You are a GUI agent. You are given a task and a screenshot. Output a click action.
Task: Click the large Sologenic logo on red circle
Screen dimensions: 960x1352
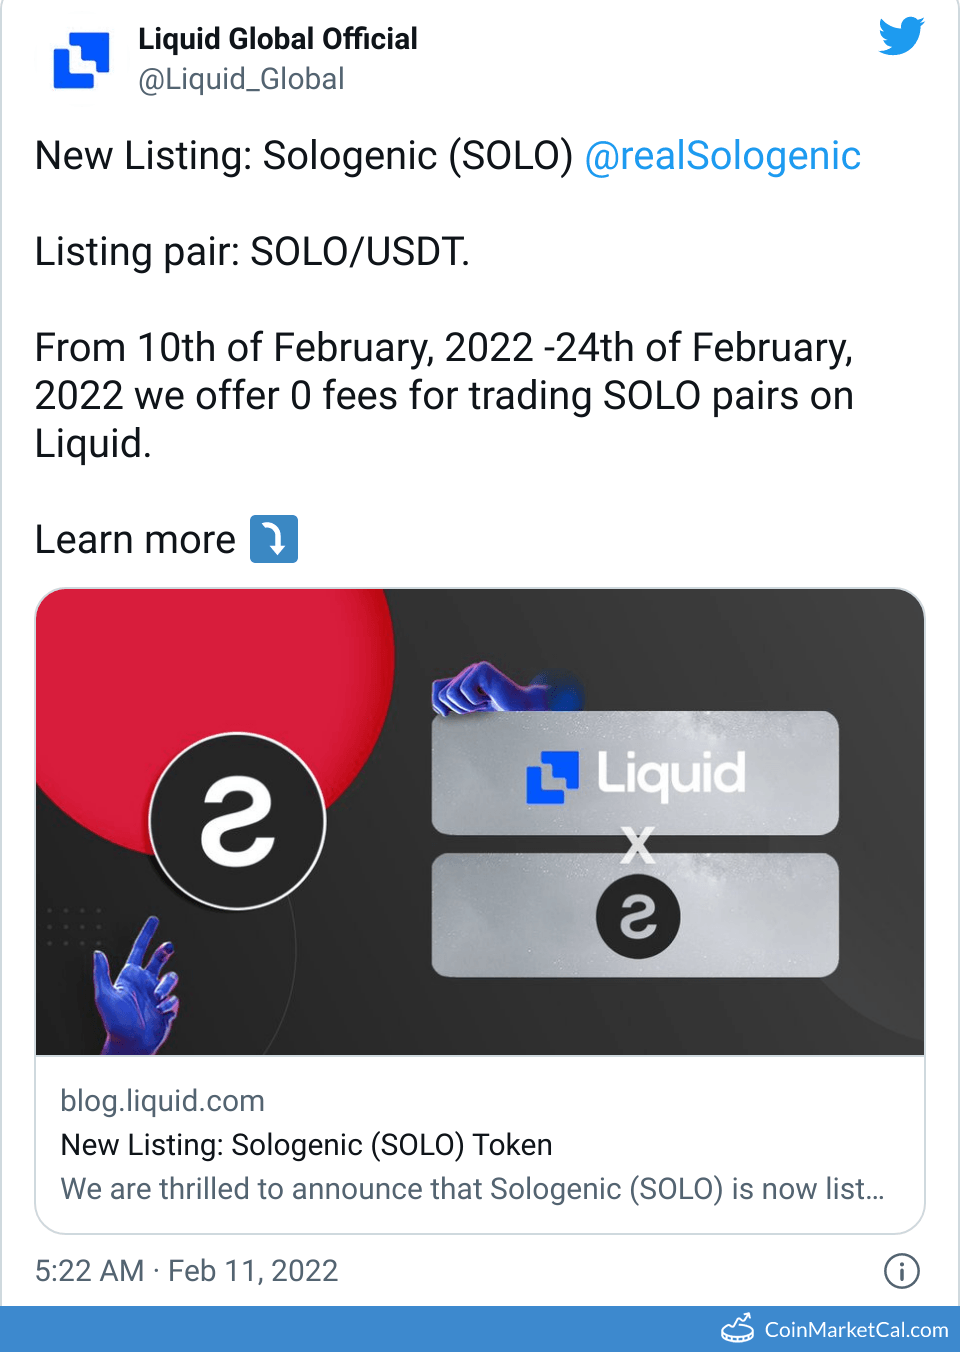click(238, 821)
